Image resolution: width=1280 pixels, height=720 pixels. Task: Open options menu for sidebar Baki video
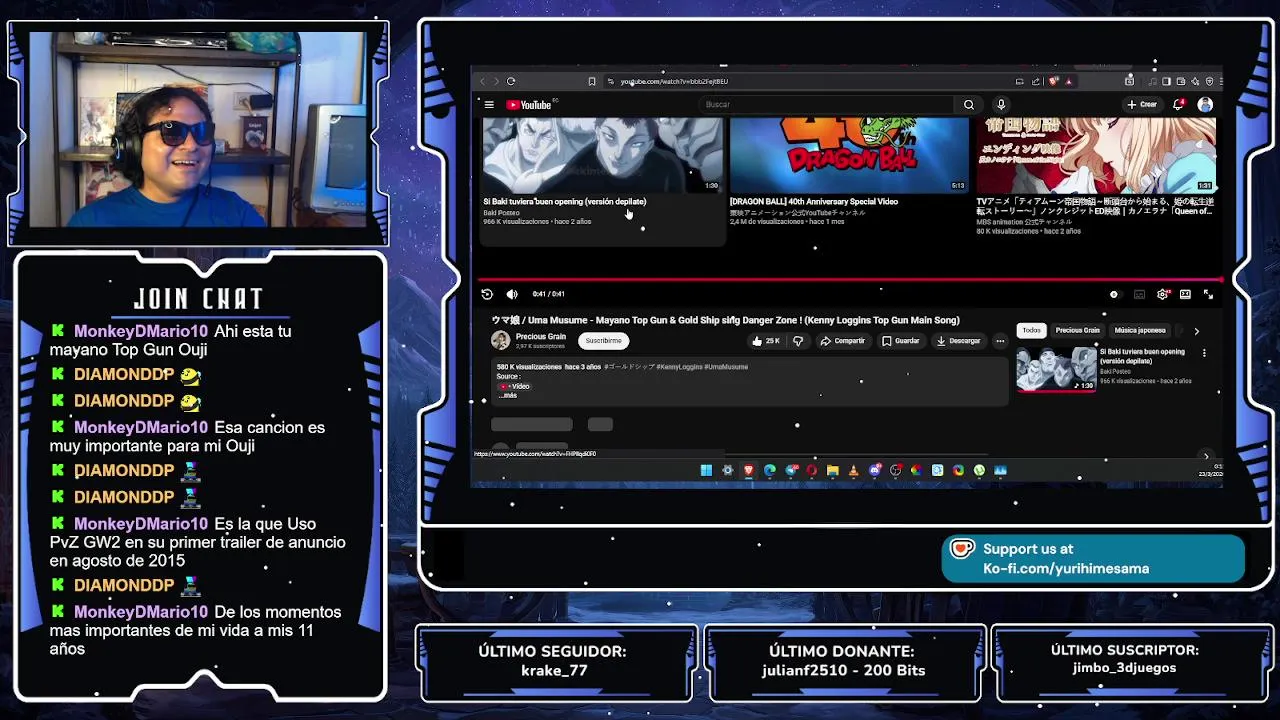[x=1204, y=353]
